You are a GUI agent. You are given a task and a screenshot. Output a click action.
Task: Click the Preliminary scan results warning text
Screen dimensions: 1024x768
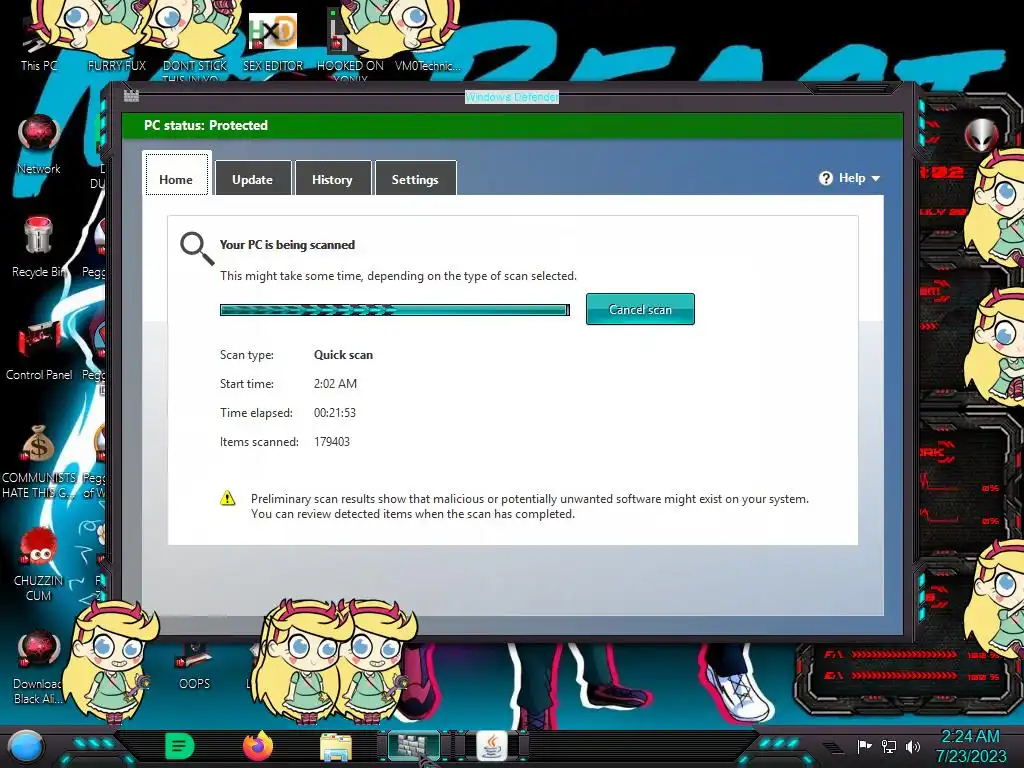point(530,506)
